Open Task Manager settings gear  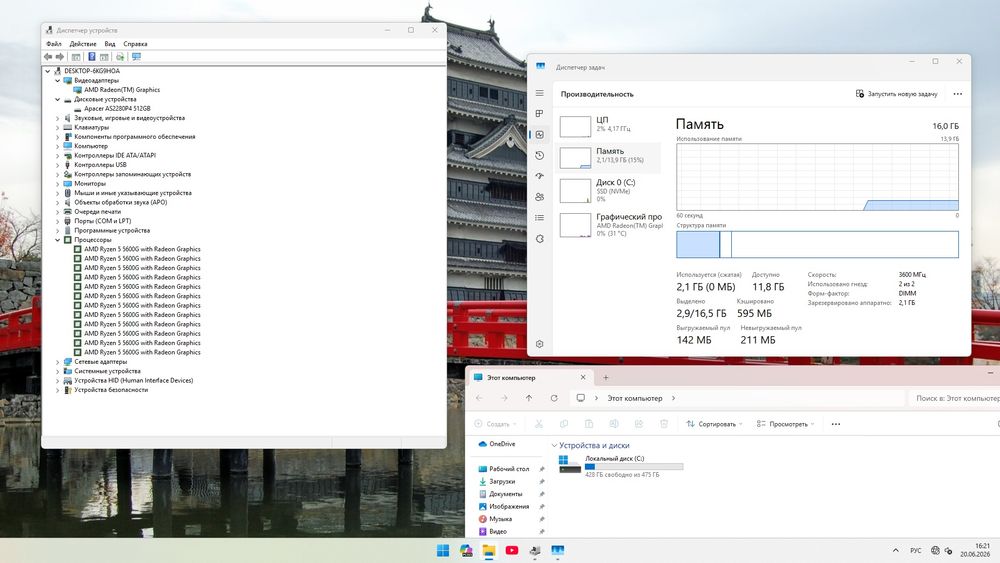coord(540,344)
